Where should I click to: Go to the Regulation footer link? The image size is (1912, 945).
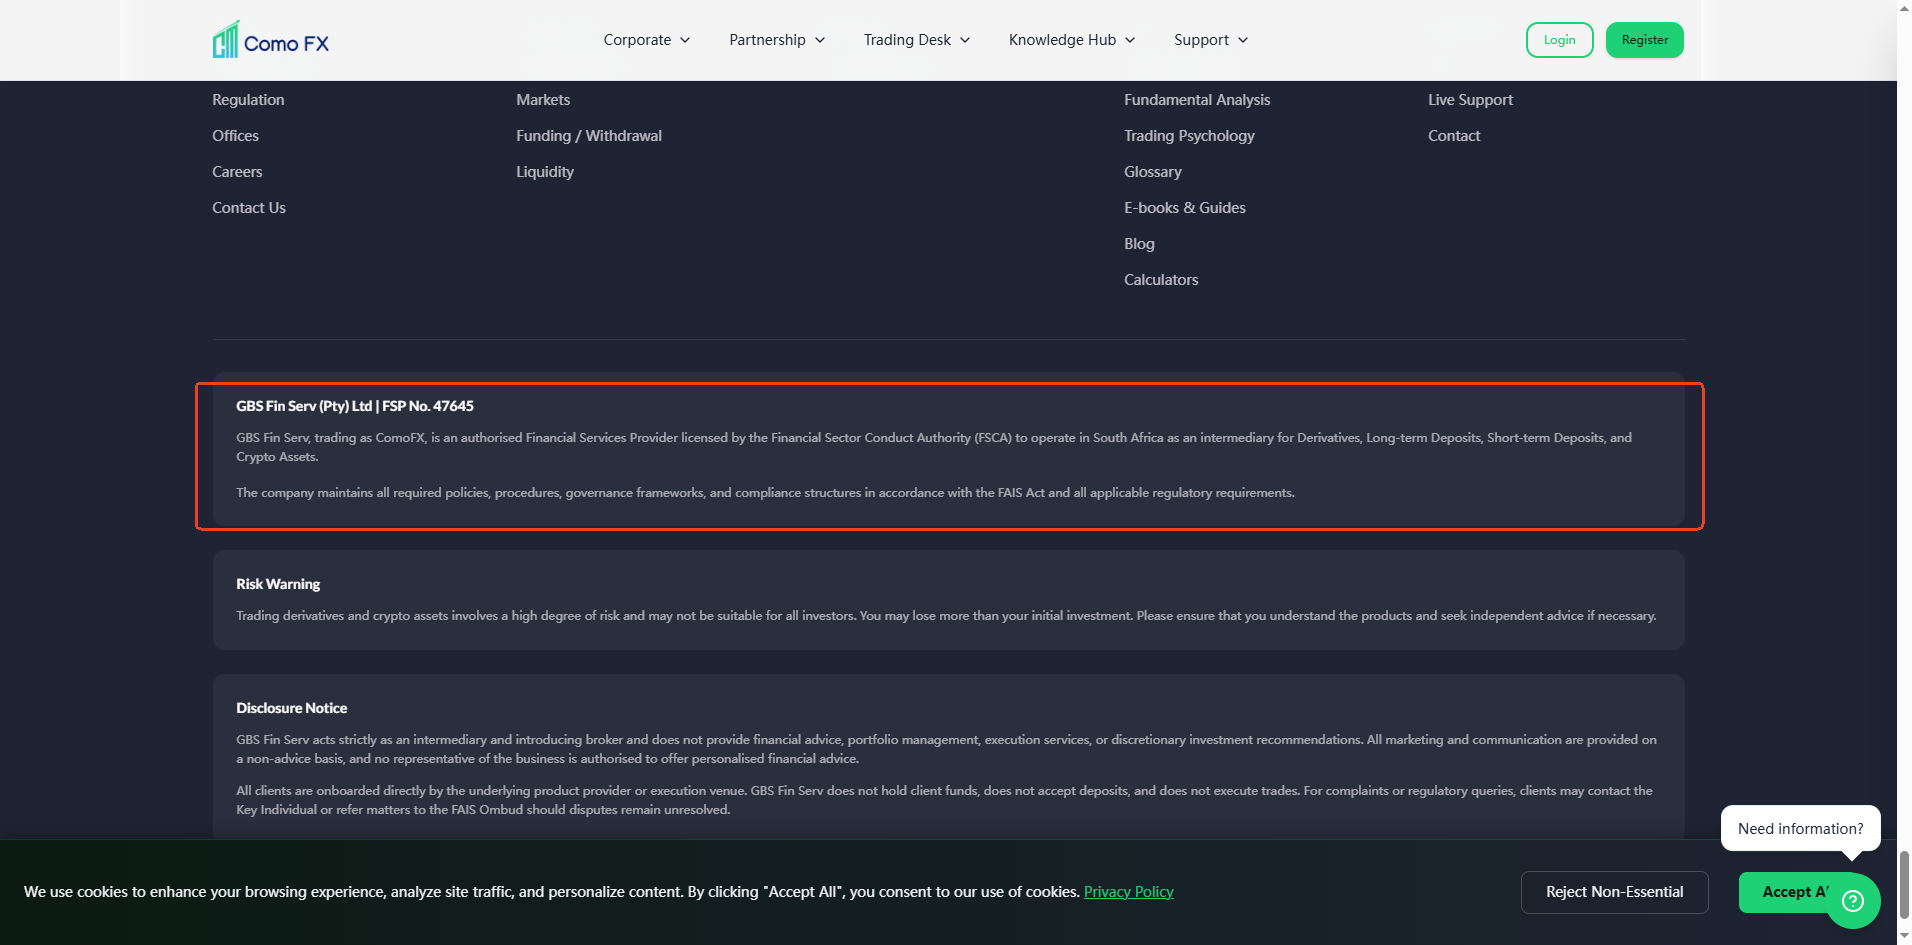[x=248, y=100]
